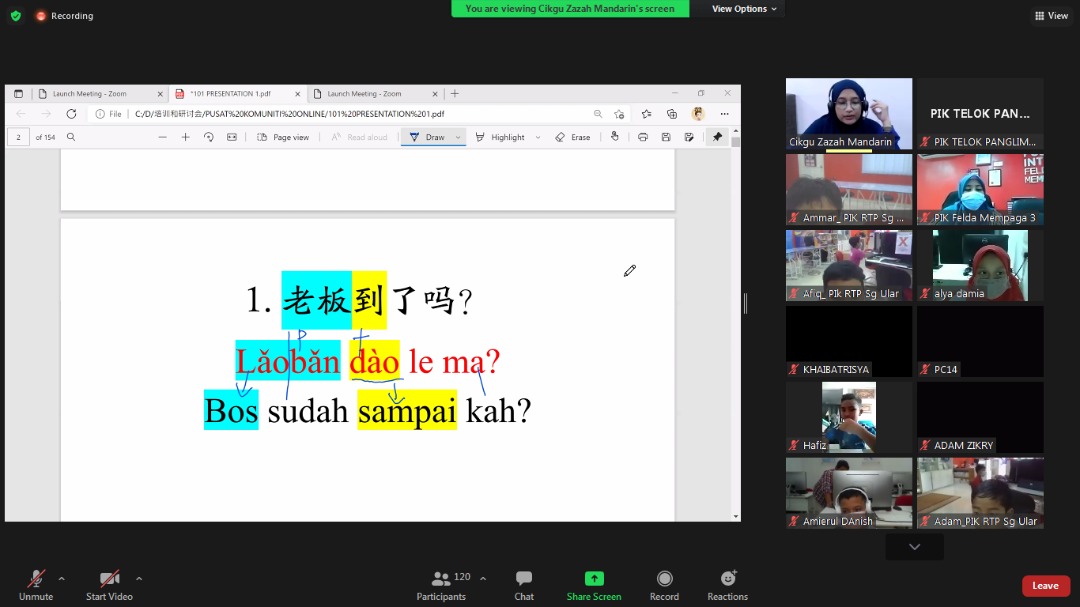Open the Participants list
The image size is (1080, 607).
(444, 586)
